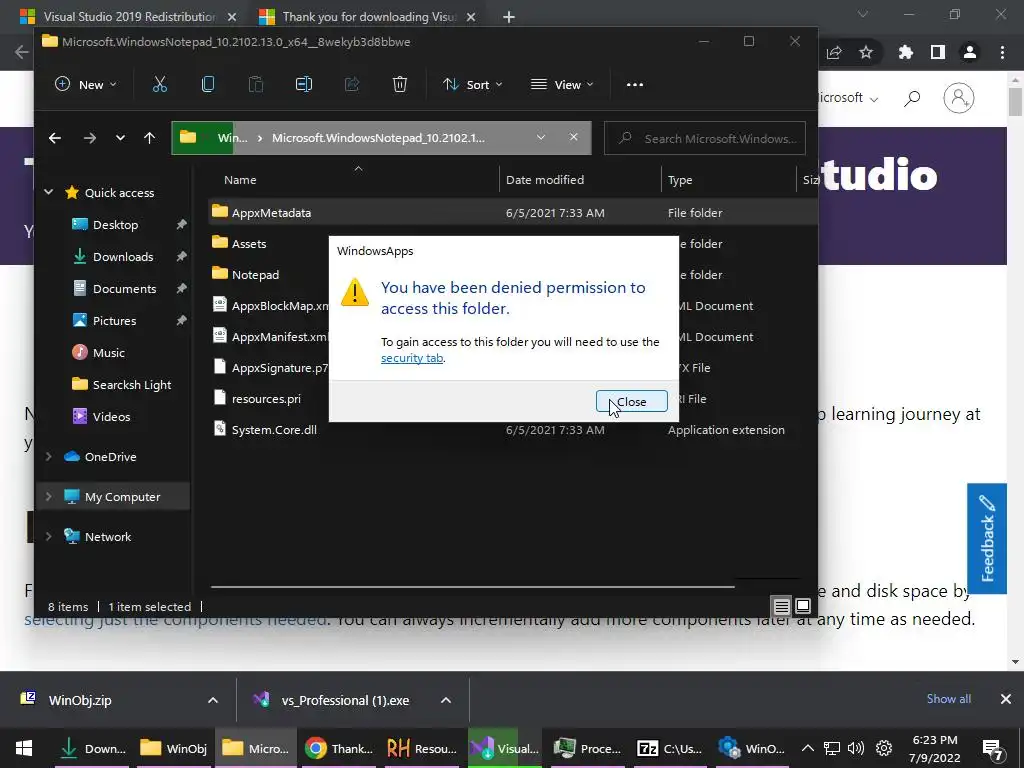This screenshot has height=768, width=1024.
Task: Switch to details view layout icon
Action: 782,607
